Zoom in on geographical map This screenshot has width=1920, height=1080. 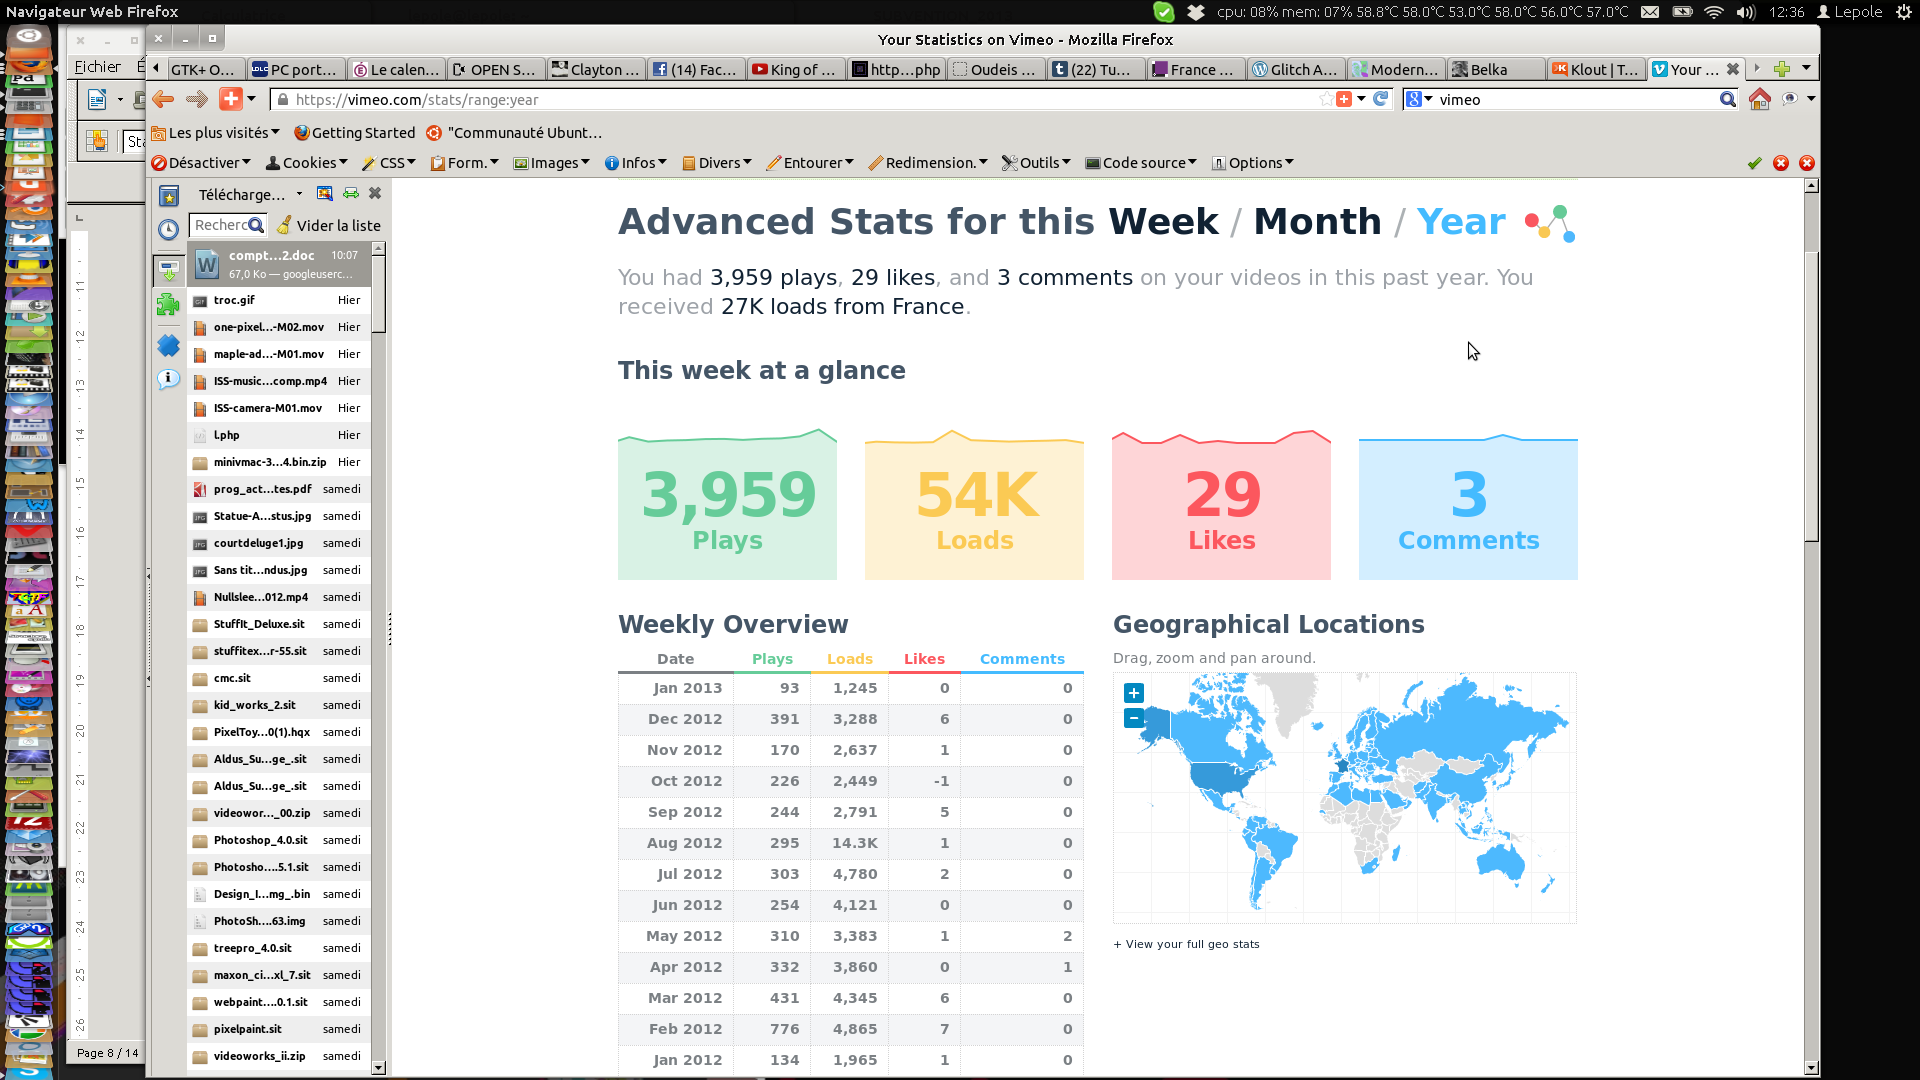click(x=1133, y=693)
